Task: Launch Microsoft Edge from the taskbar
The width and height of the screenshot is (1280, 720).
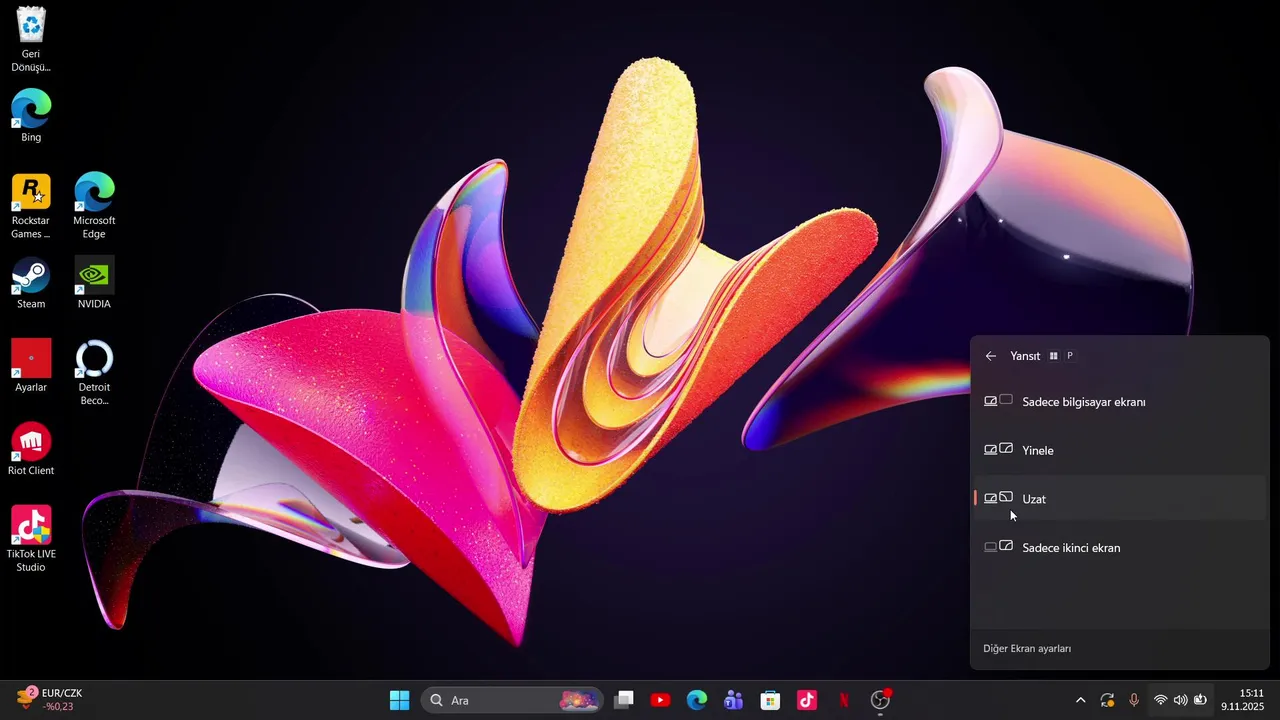Action: coord(697,700)
